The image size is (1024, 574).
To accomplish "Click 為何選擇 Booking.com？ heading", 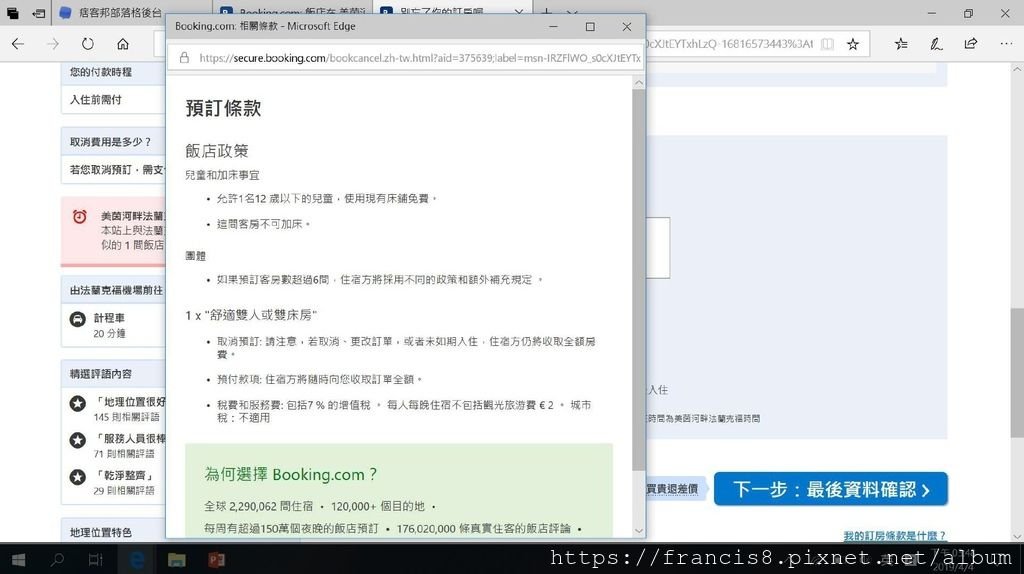I will pos(291,474).
